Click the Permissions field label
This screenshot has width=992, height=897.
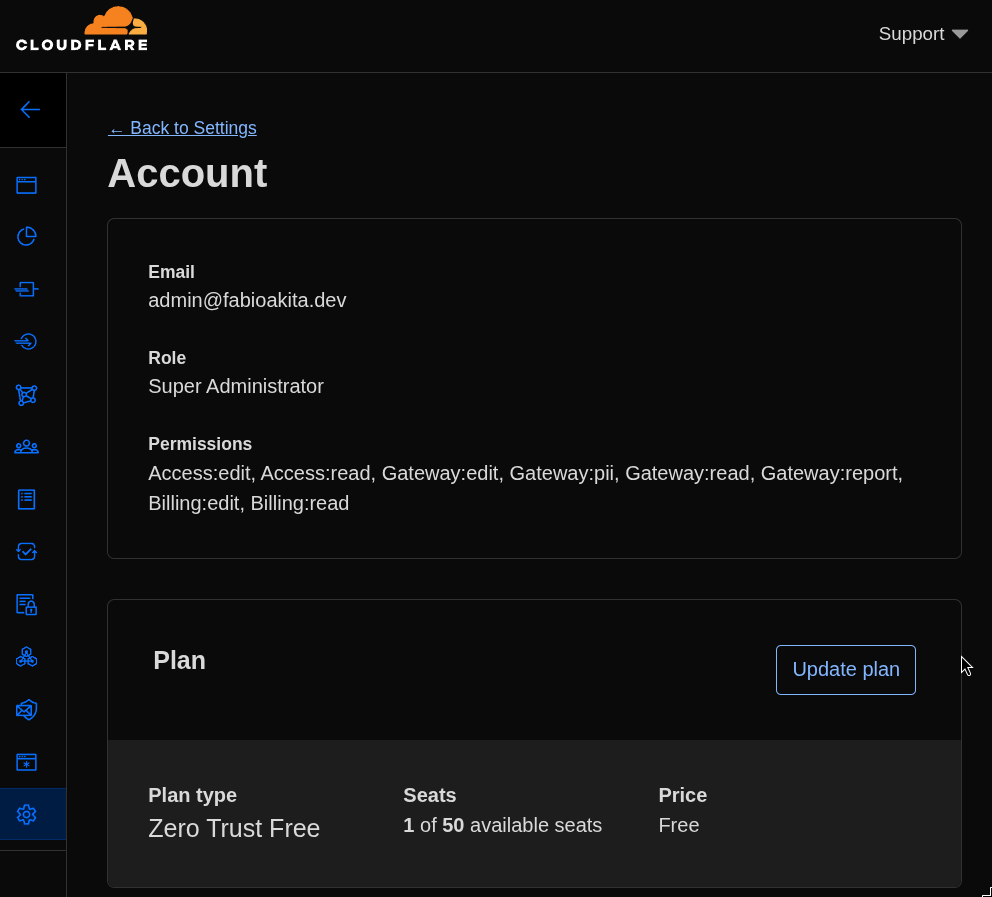[x=200, y=443]
